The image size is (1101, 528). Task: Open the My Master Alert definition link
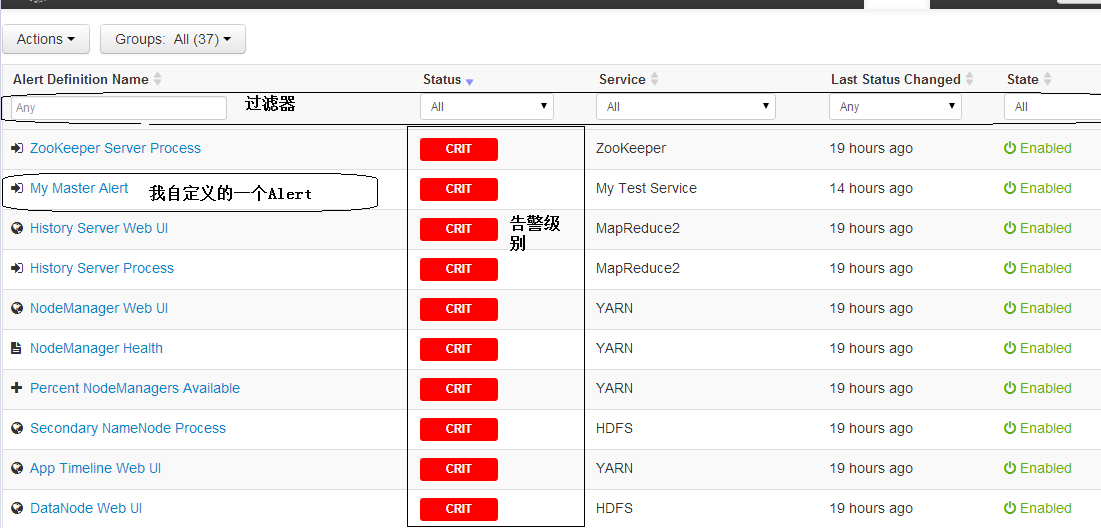[79, 188]
